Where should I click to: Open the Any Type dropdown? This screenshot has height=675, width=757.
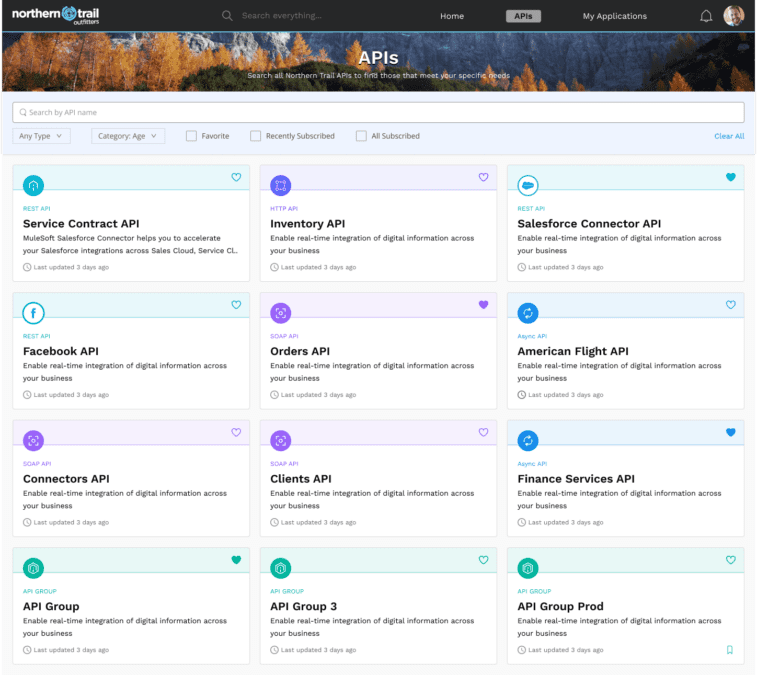coord(42,136)
